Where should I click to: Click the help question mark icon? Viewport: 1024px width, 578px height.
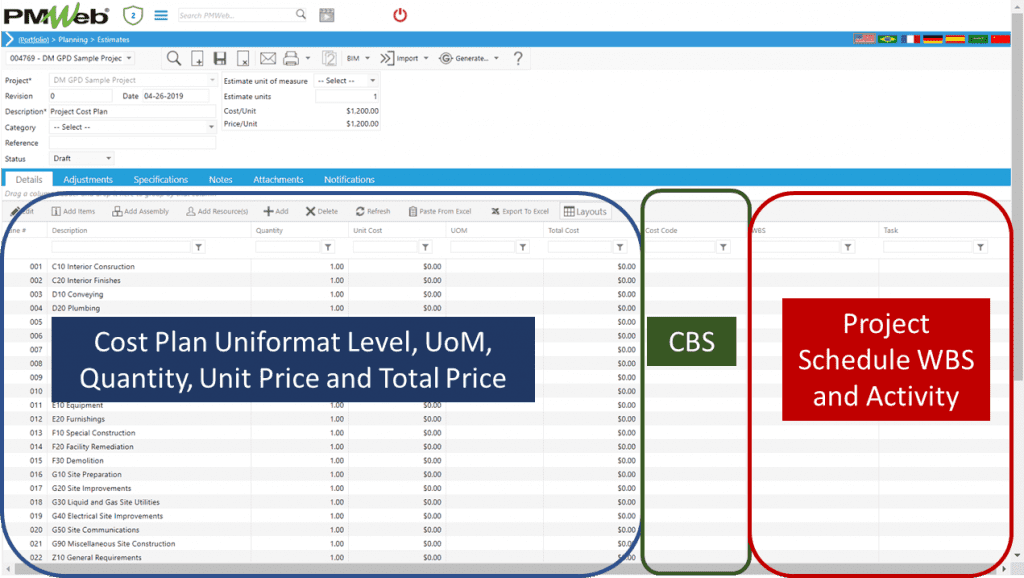[517, 58]
